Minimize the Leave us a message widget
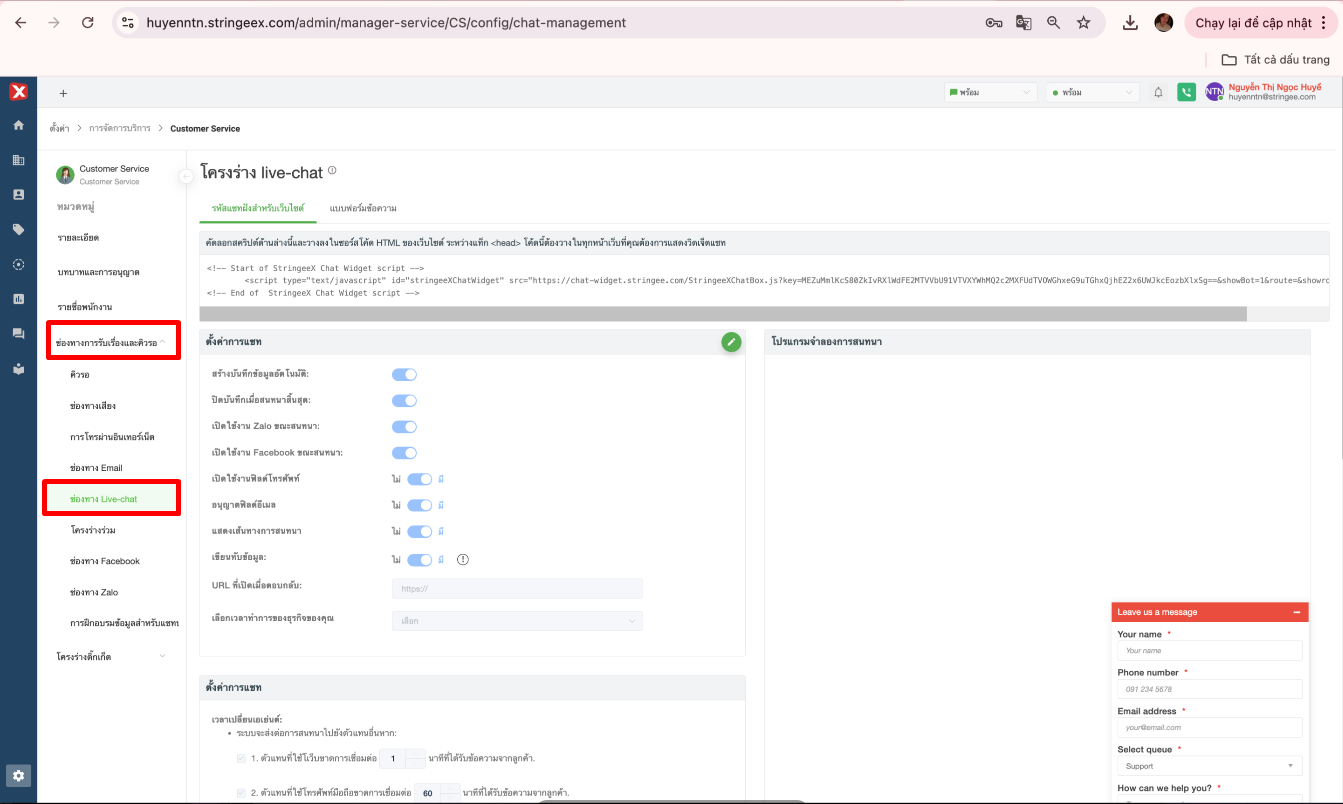 click(x=1296, y=612)
